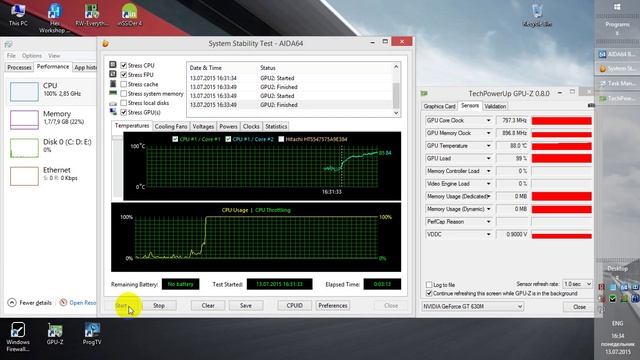Open the VDDC sensor dropdown
Image resolution: width=640 pixels, height=360 pixels.
(x=488, y=234)
